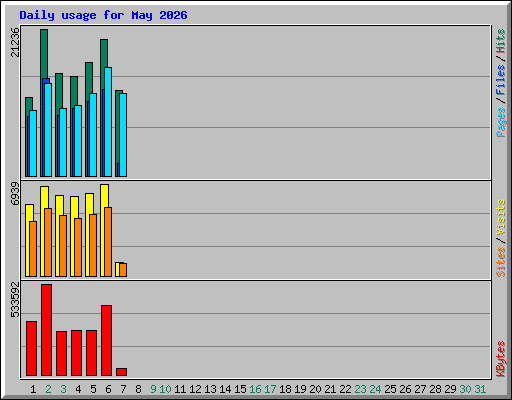Select the day 9 axis label

153,389
